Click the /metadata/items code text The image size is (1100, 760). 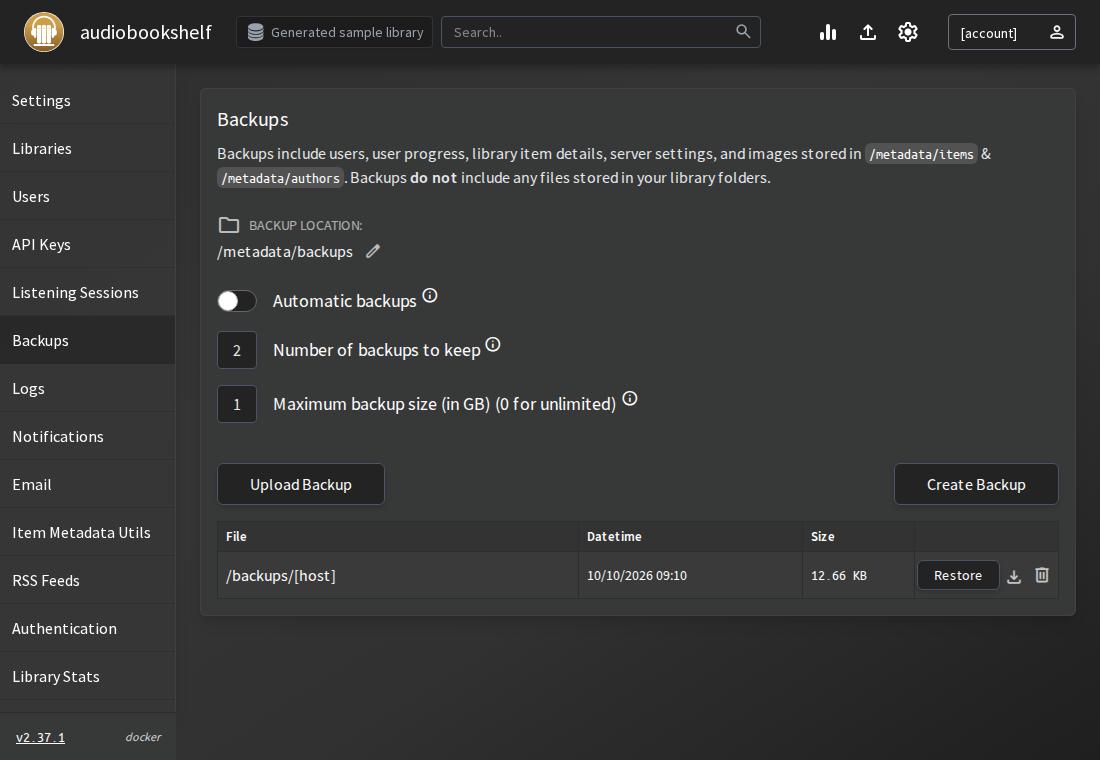[921, 154]
